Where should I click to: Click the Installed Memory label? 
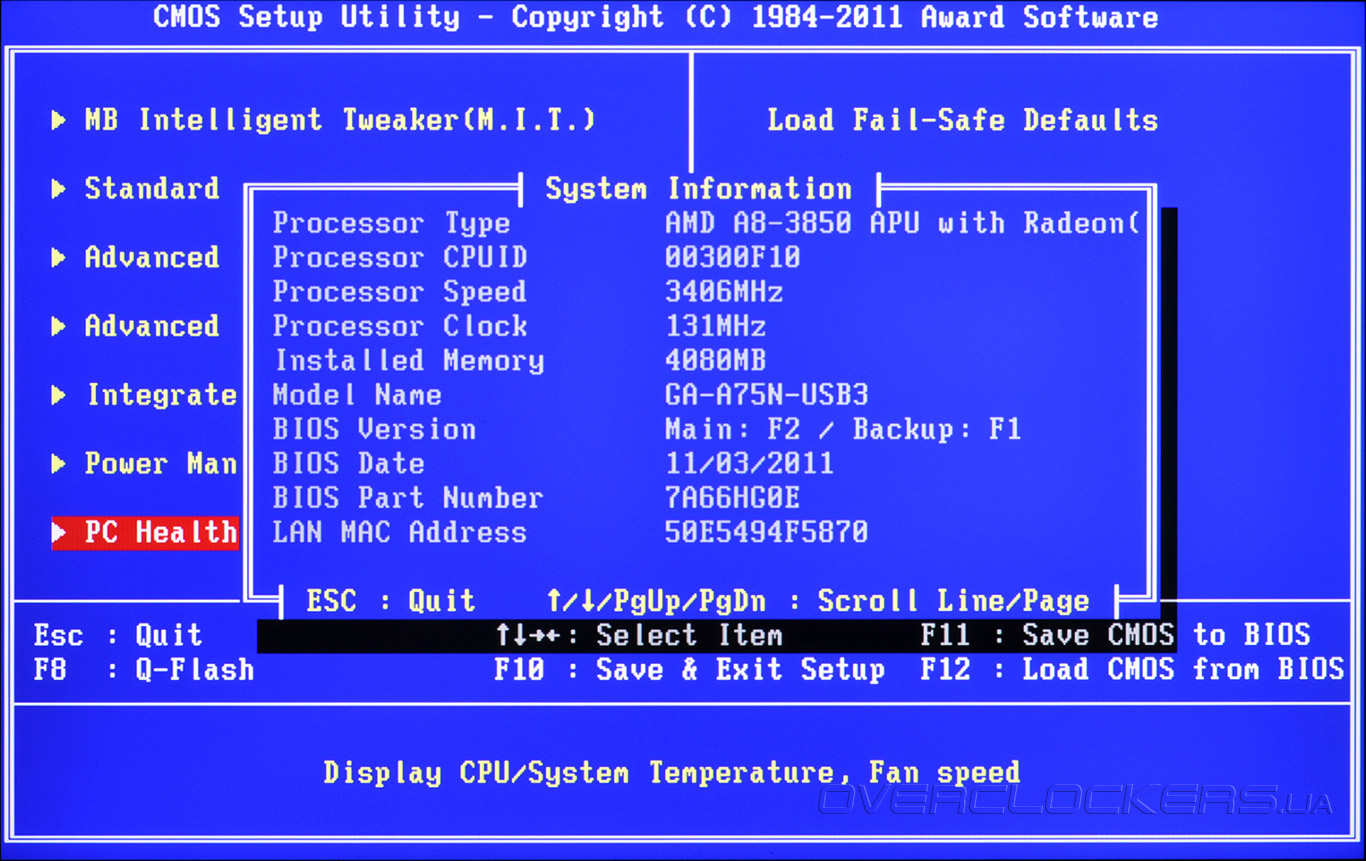409,360
